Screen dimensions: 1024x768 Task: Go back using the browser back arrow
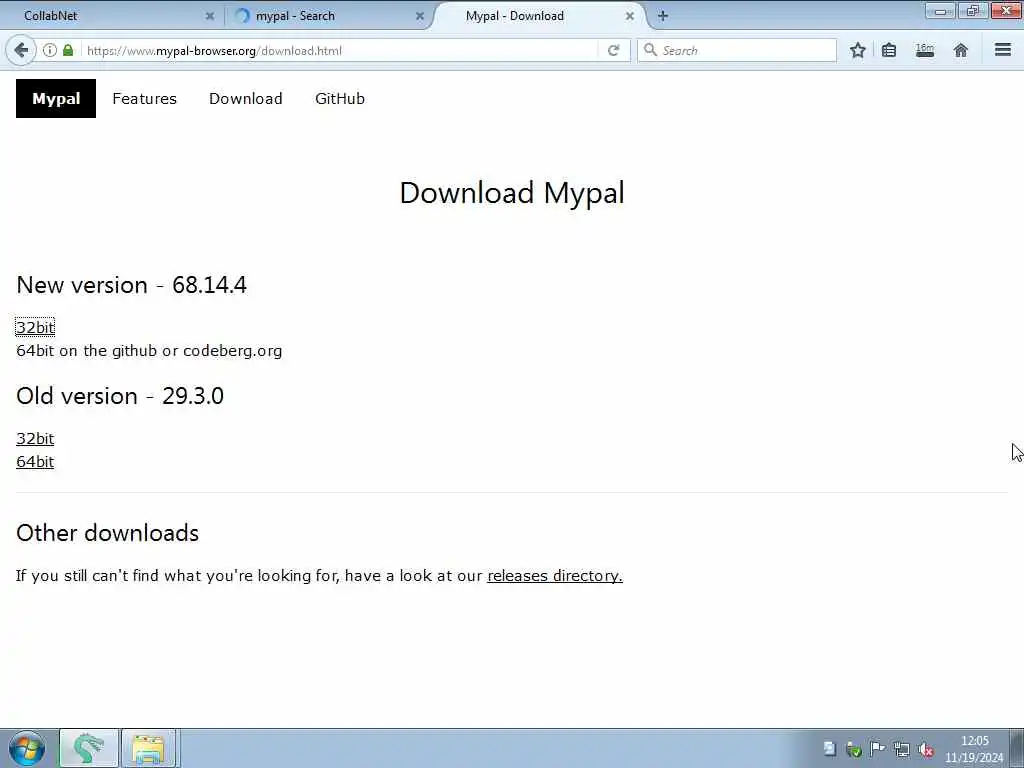pyautogui.click(x=21, y=50)
